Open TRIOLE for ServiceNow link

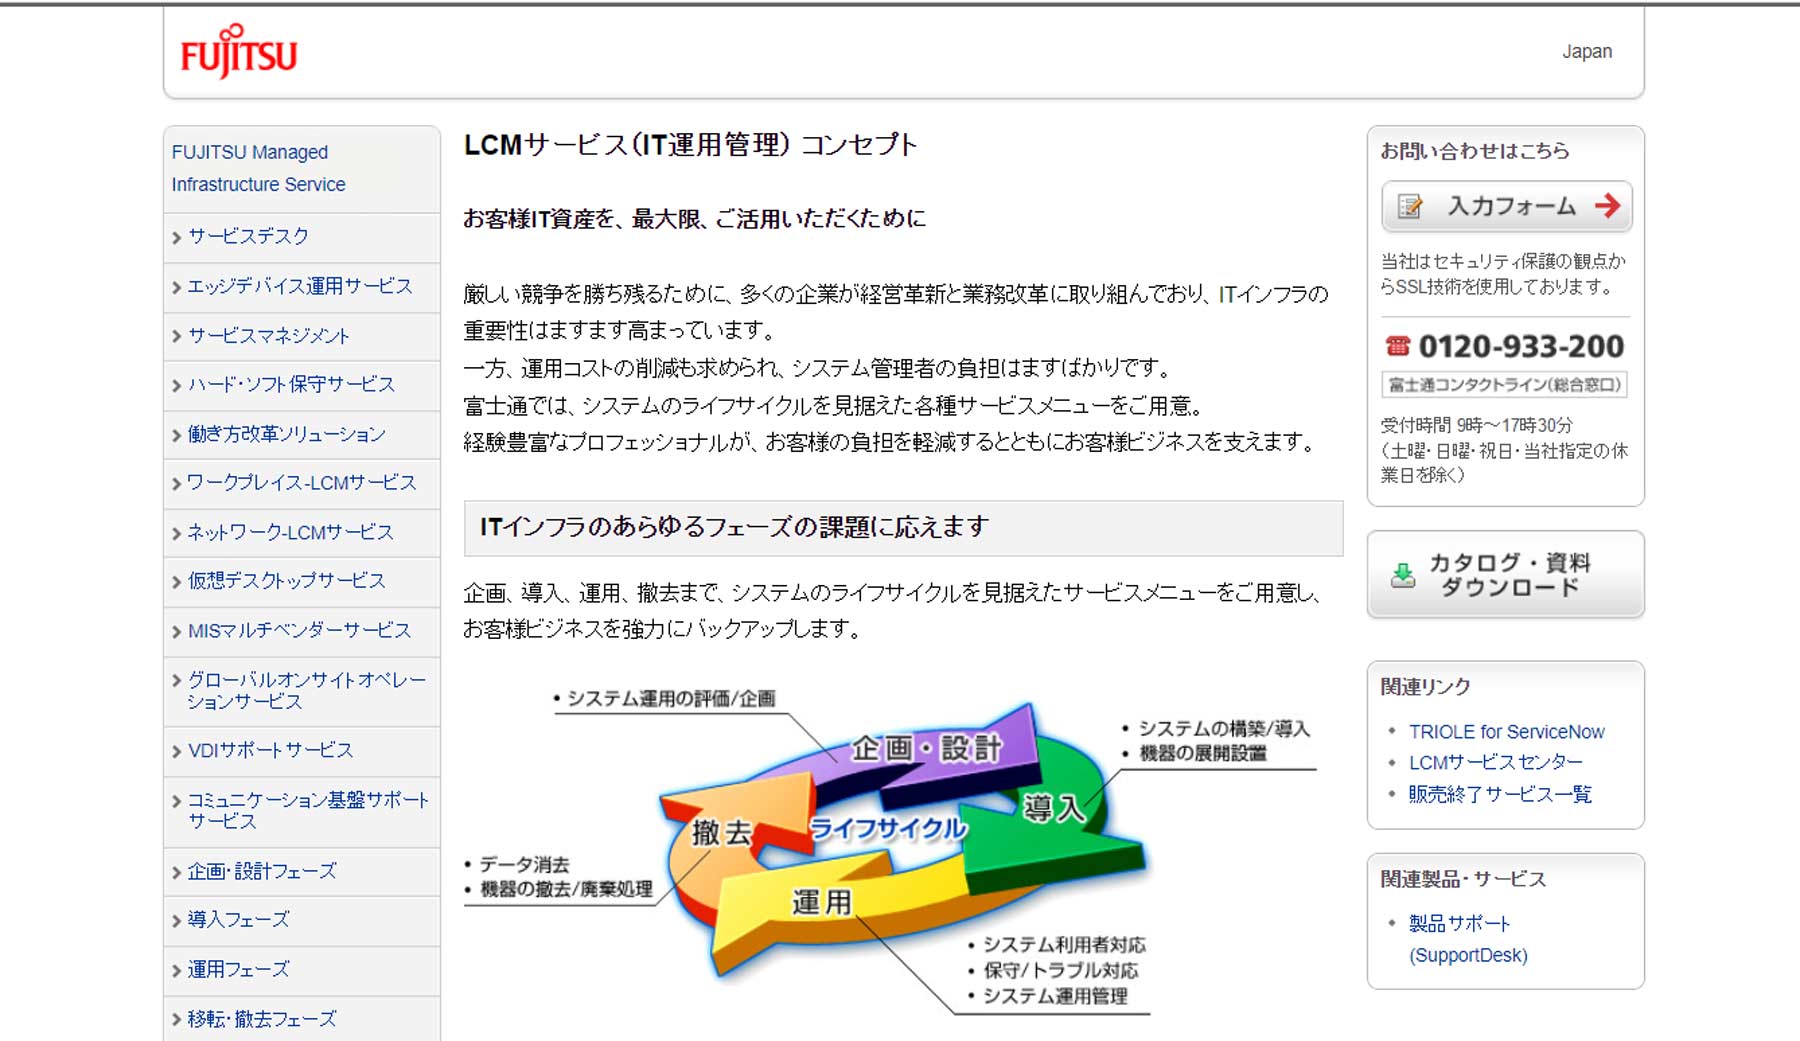click(x=1506, y=731)
